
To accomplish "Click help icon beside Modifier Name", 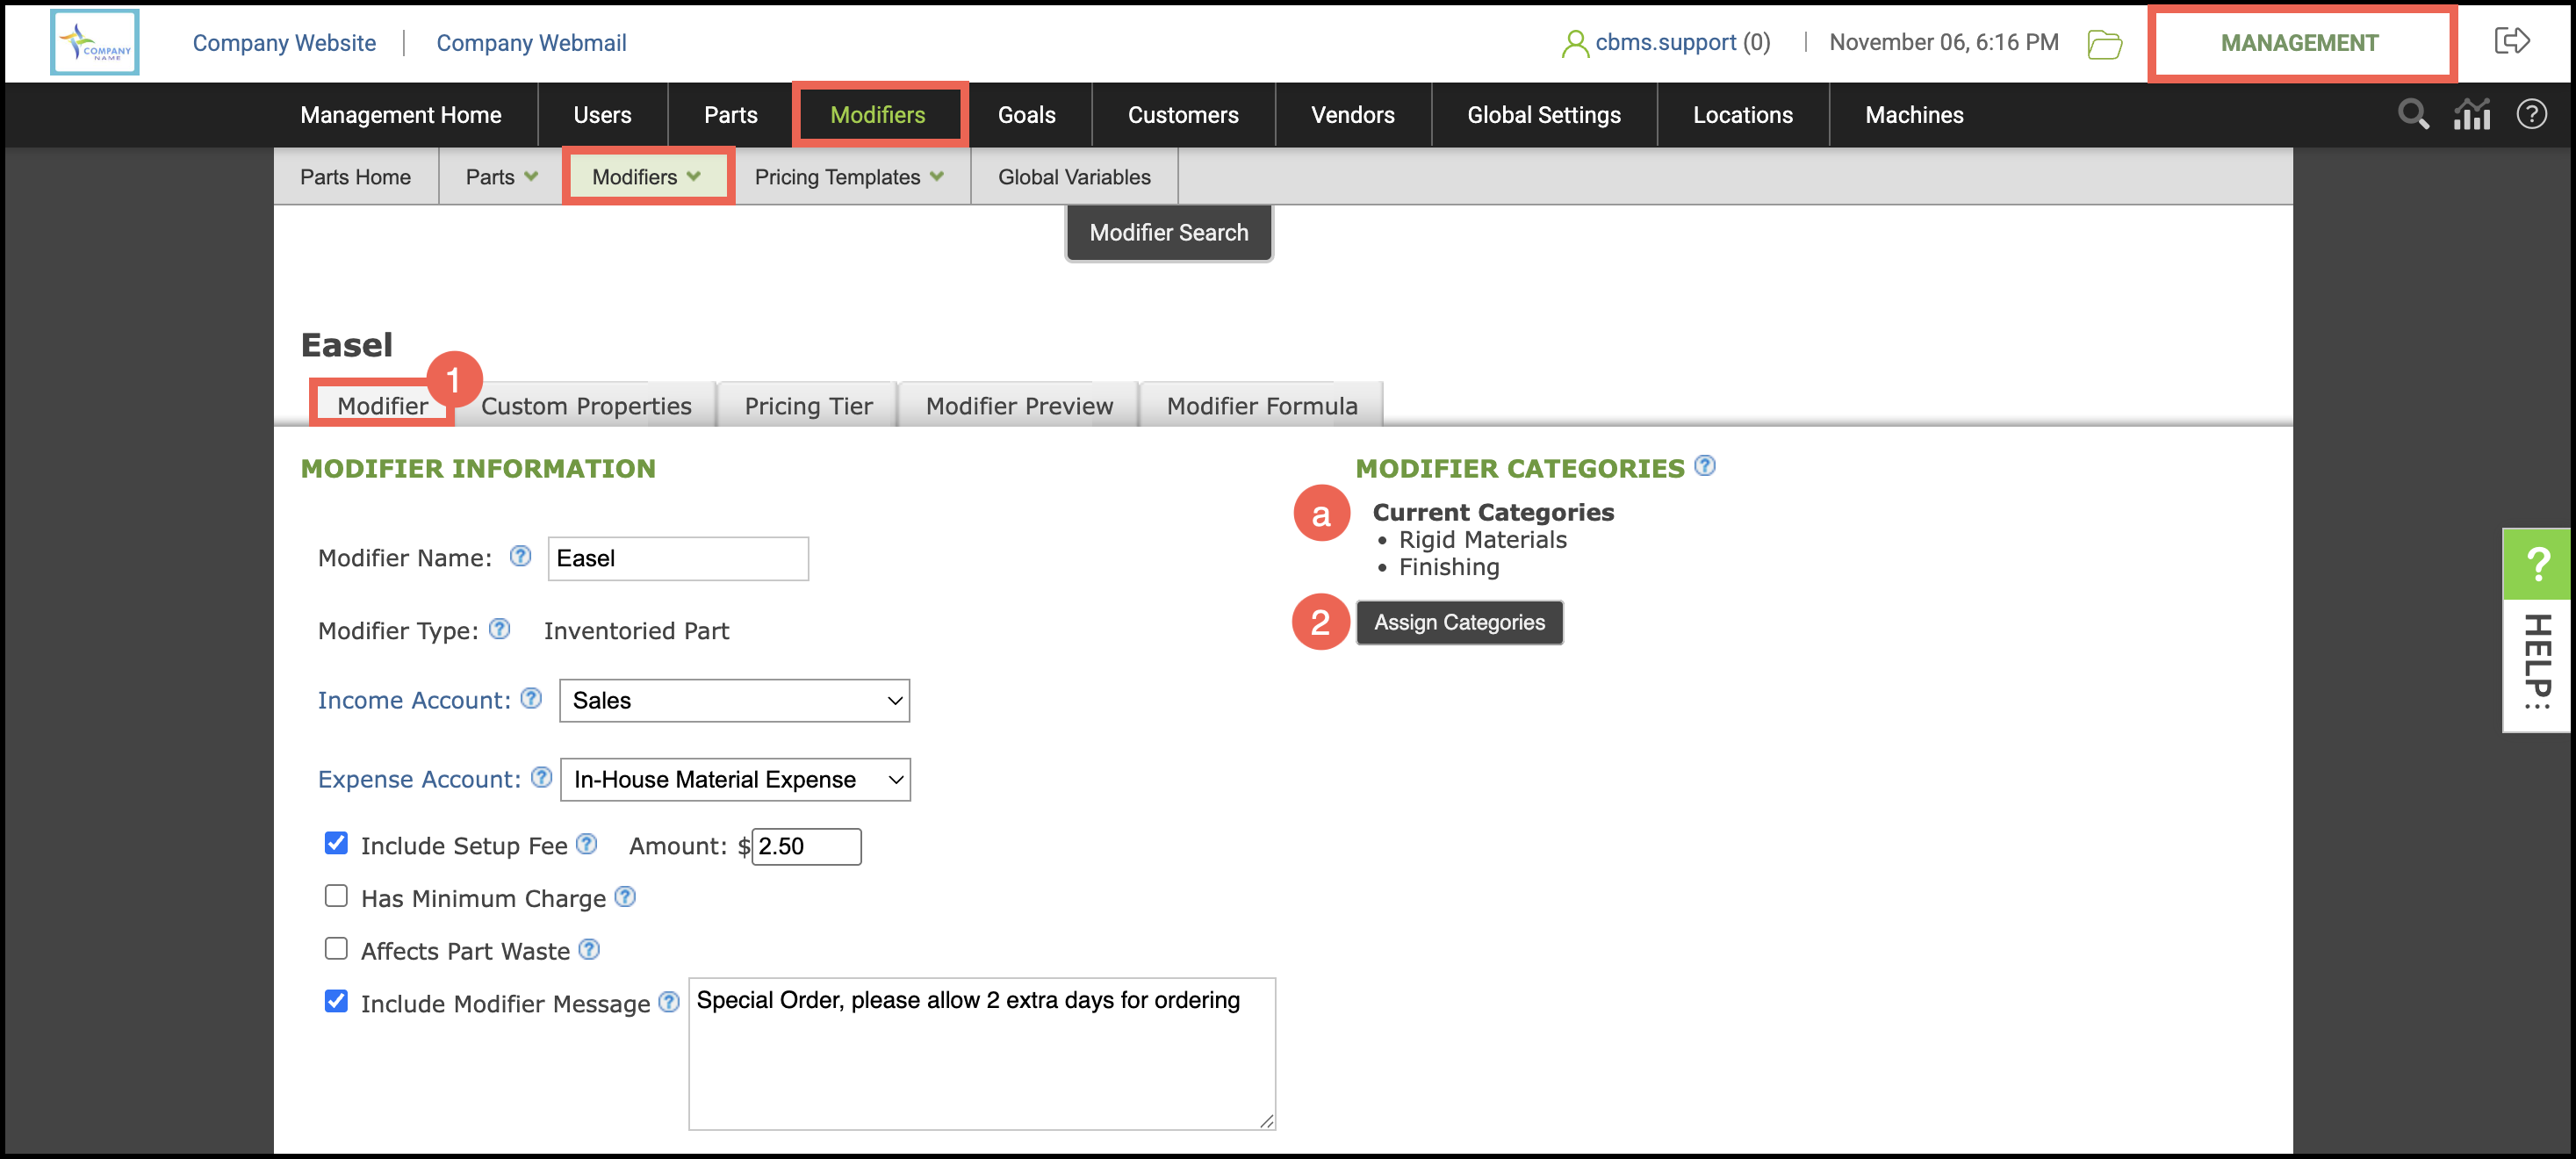I will tap(520, 556).
